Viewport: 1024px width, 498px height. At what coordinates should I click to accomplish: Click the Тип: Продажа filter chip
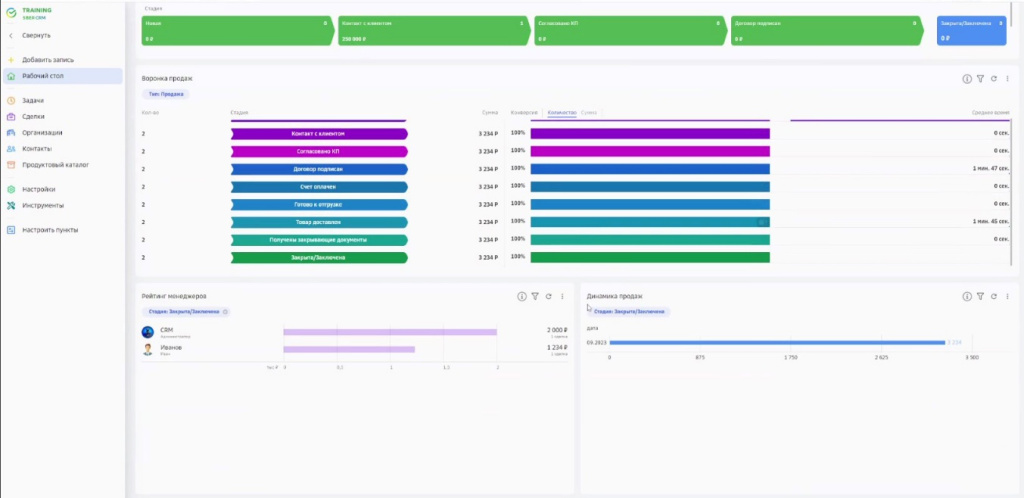click(166, 94)
